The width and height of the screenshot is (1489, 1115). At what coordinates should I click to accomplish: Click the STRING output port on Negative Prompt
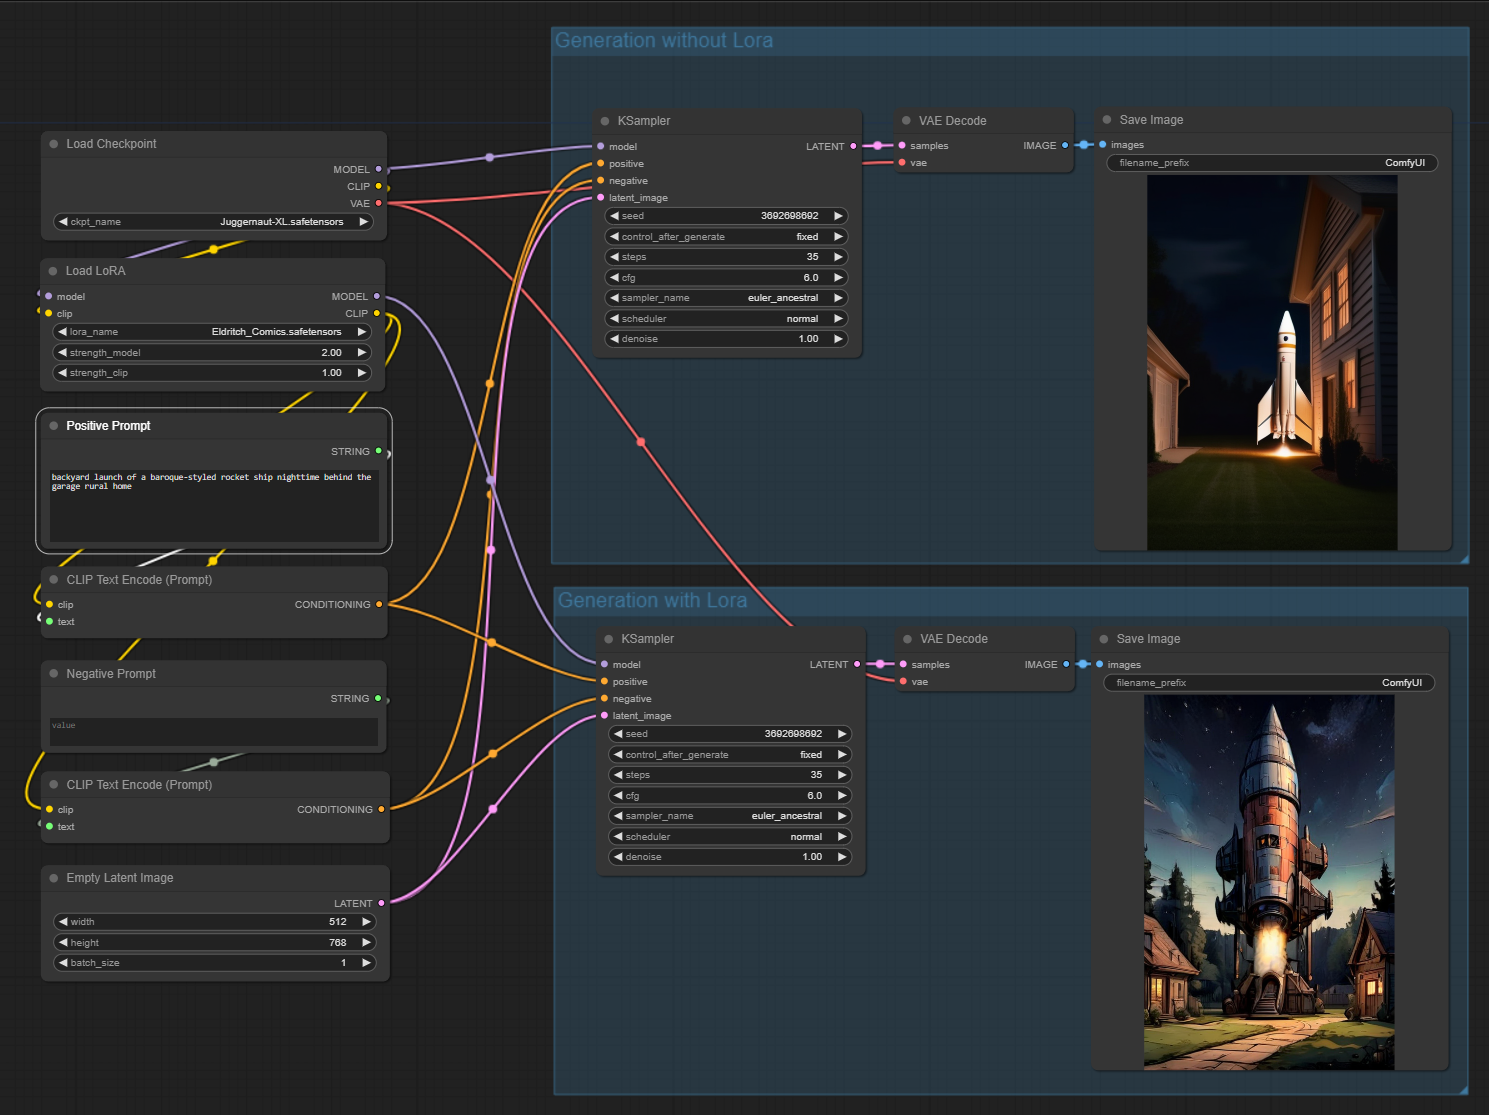(x=378, y=698)
